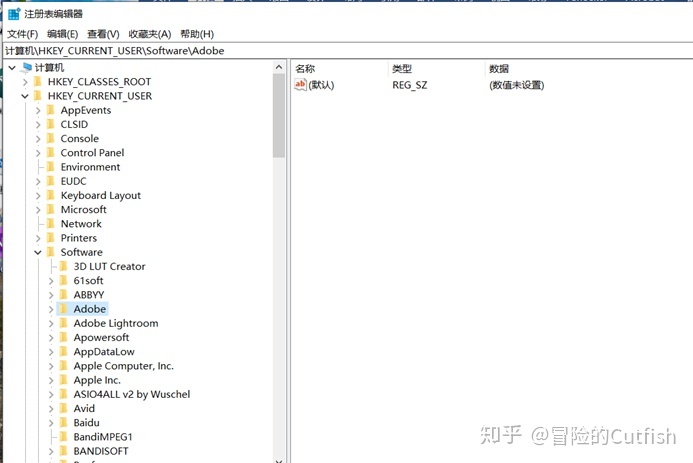Screen dimensions: 693x463
Task: Collapse the 计算机 root node
Action: (12, 68)
